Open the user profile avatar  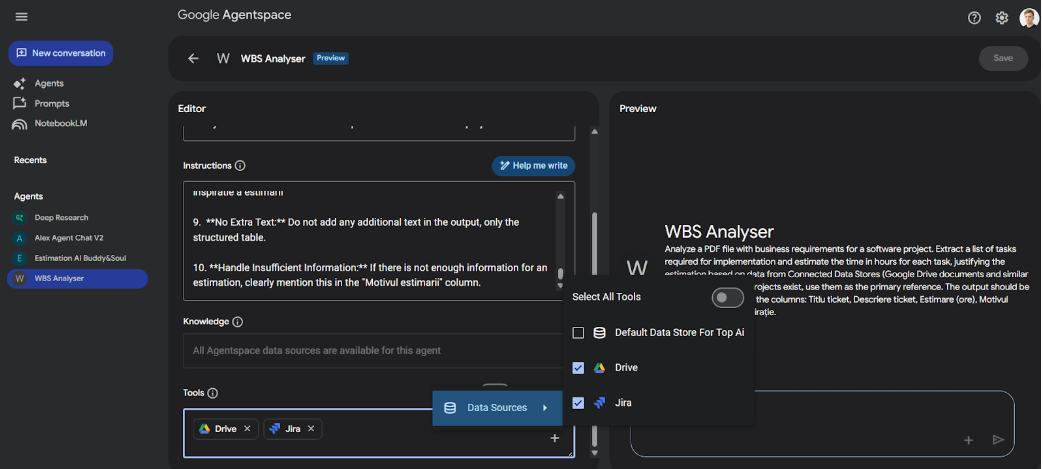tap(1028, 18)
